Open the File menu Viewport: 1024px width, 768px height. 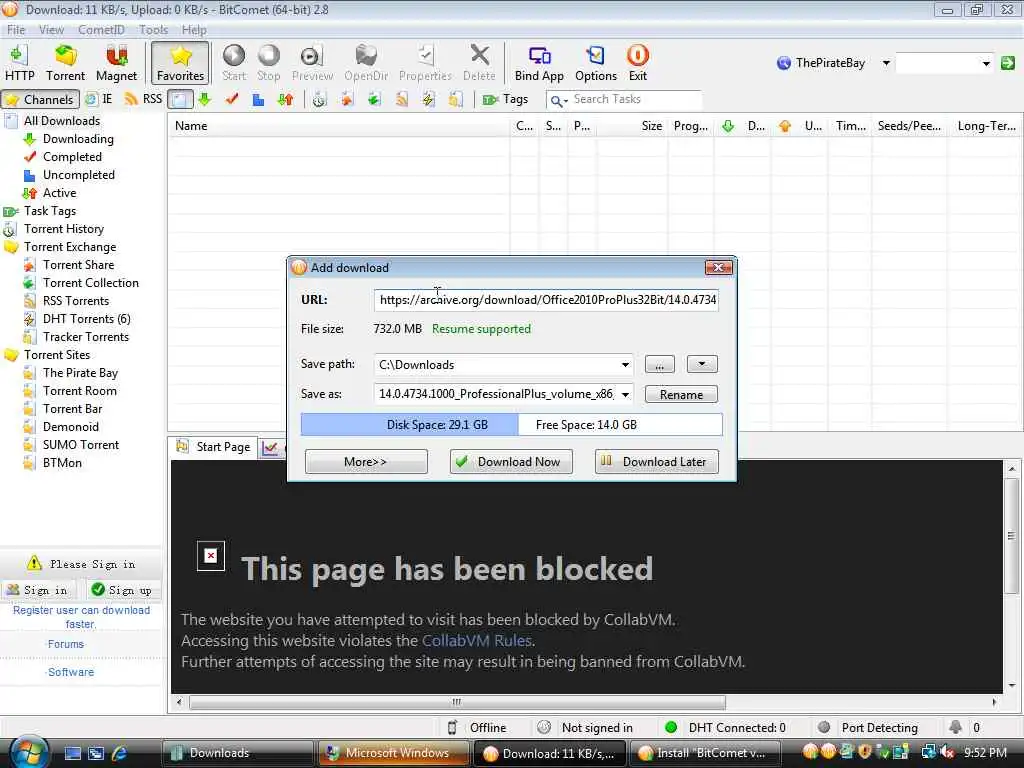(16, 30)
